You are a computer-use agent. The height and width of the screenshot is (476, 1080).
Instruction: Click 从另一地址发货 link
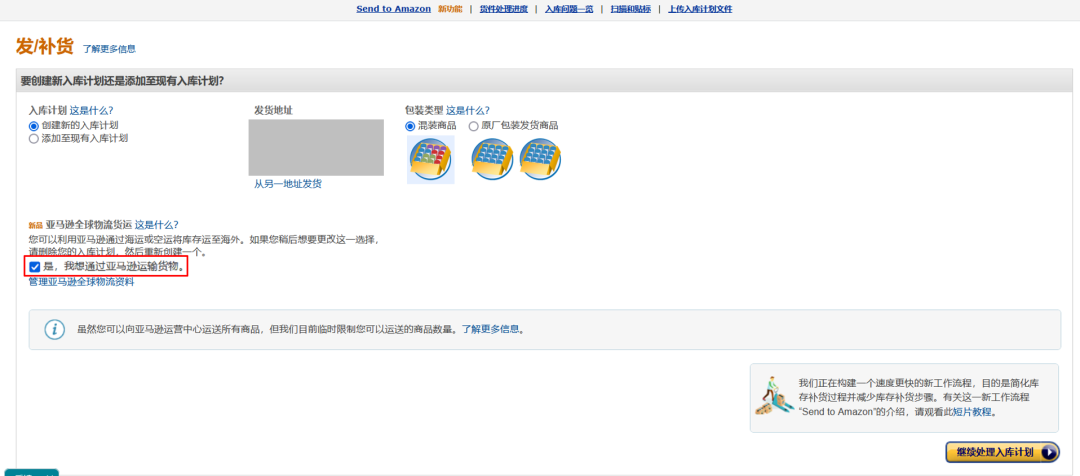tap(288, 184)
